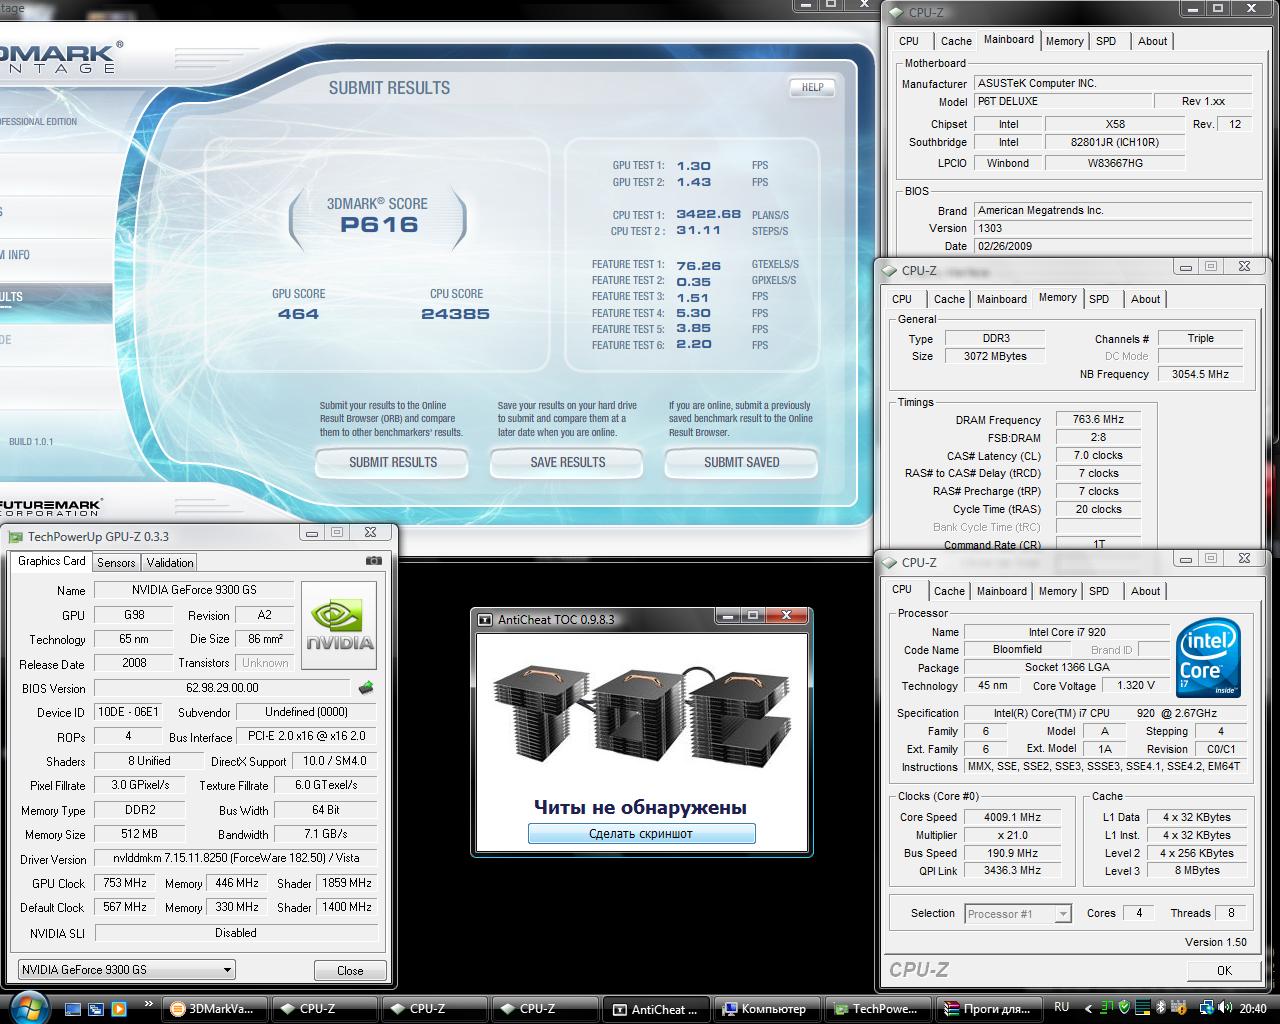
Task: Click Сделать скриншот button in AntiCheat
Action: click(641, 833)
